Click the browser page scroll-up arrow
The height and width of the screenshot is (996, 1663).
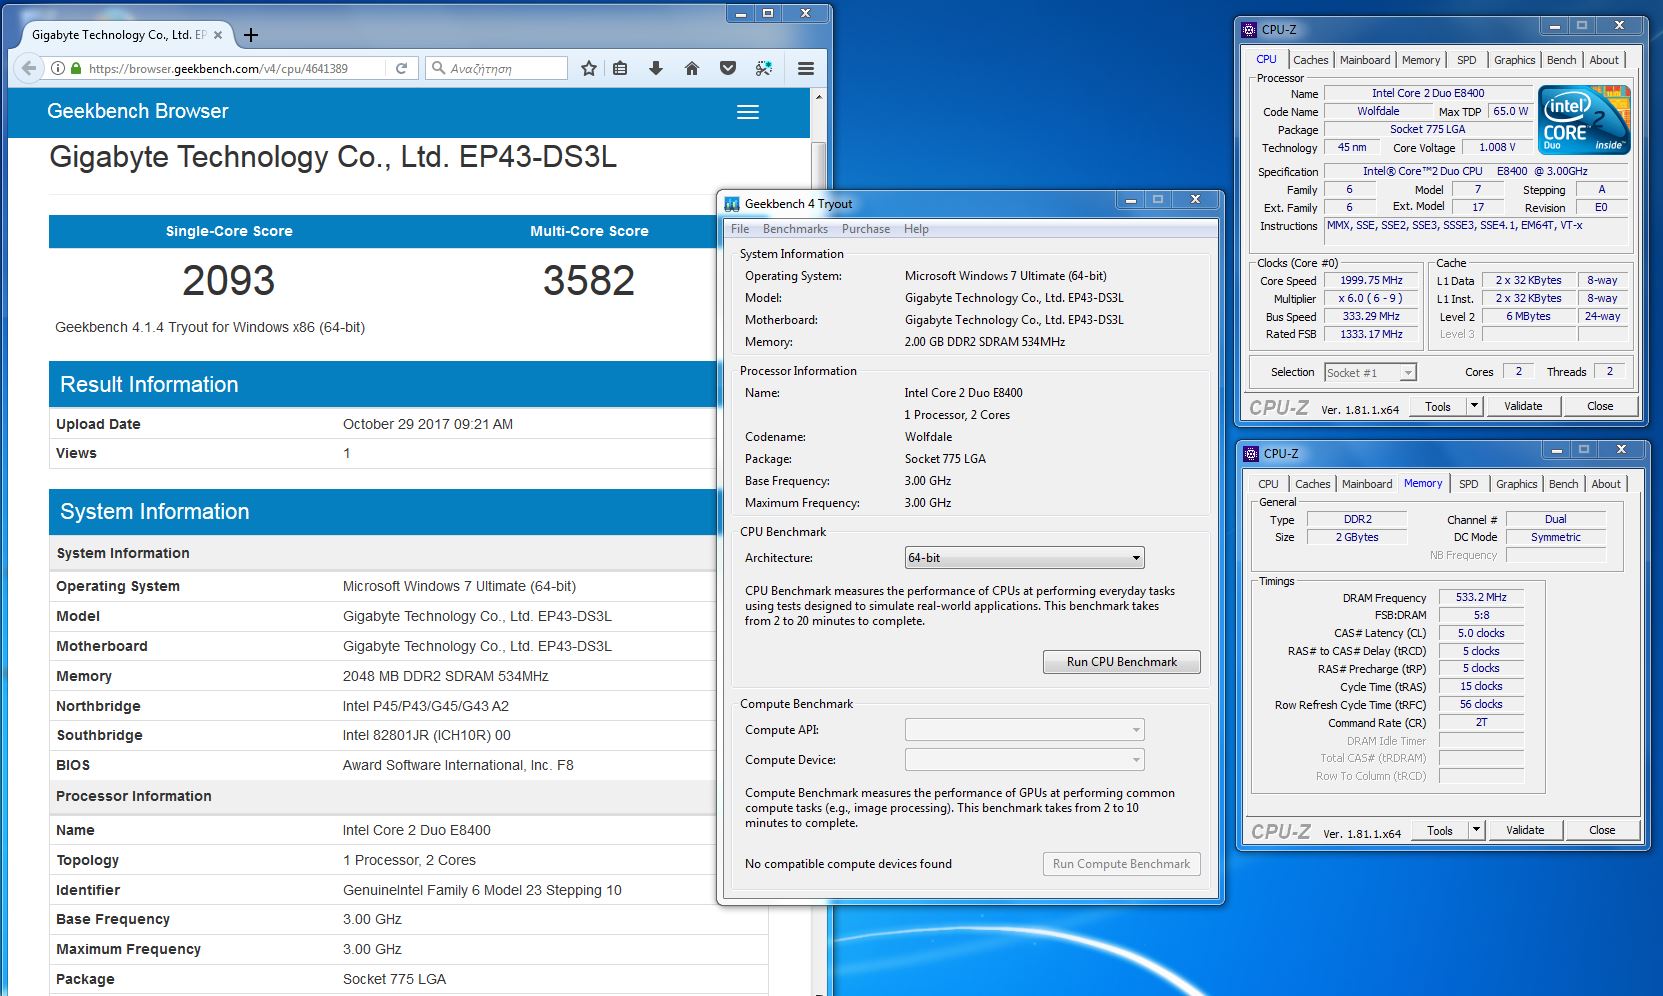click(x=819, y=97)
